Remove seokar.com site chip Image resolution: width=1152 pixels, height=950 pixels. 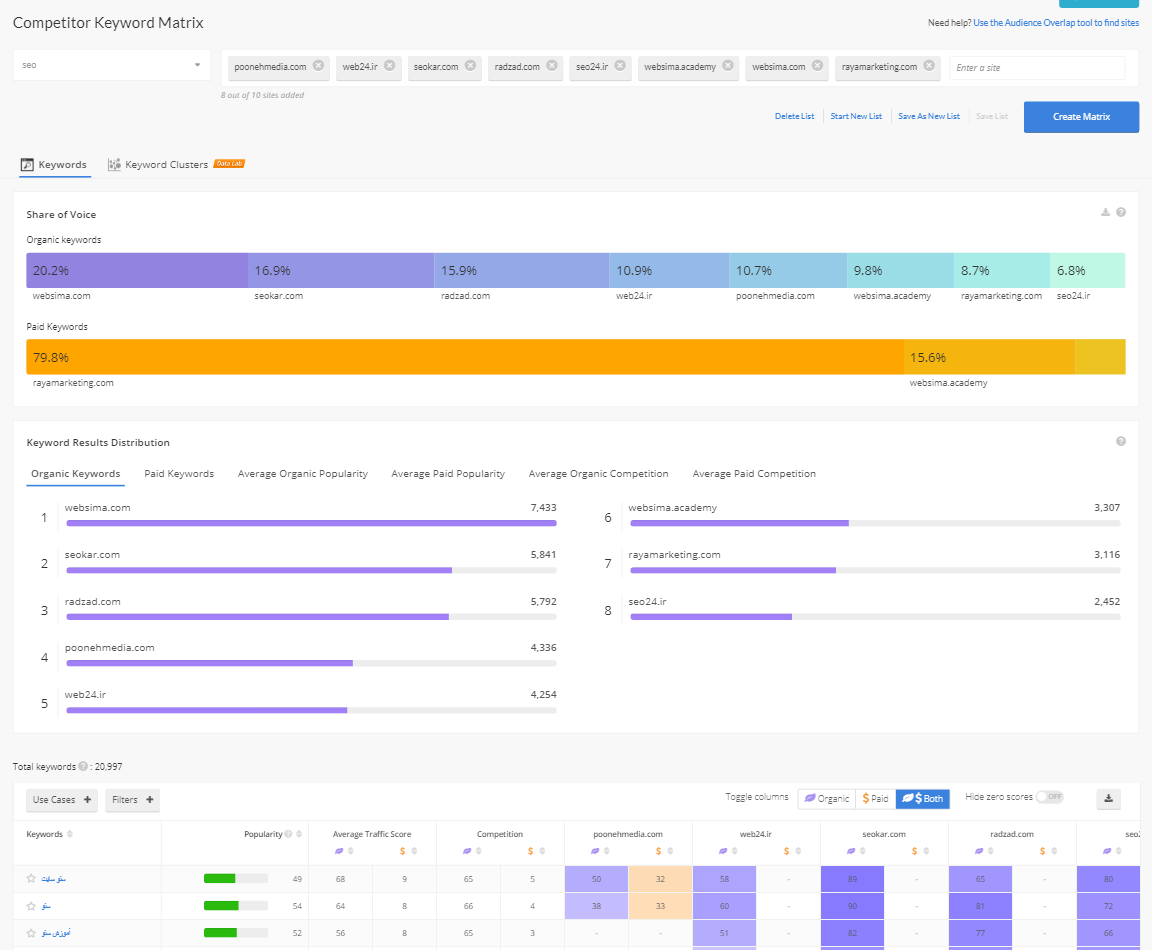(x=470, y=65)
